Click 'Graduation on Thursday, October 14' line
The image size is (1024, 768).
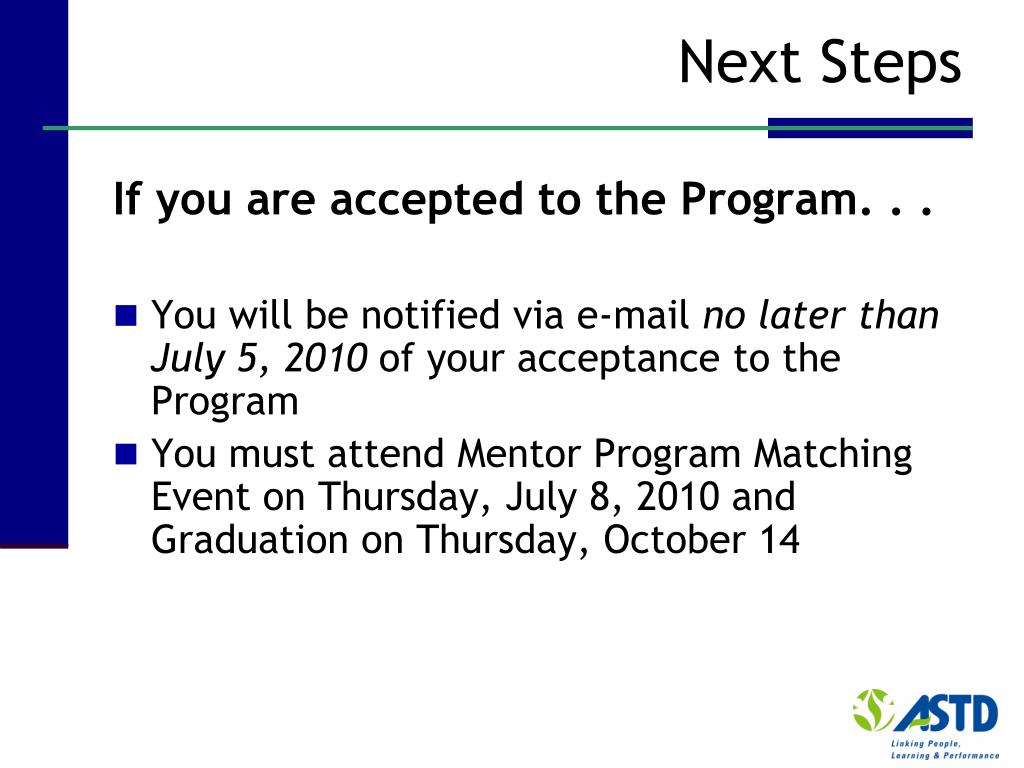pyautogui.click(x=475, y=540)
